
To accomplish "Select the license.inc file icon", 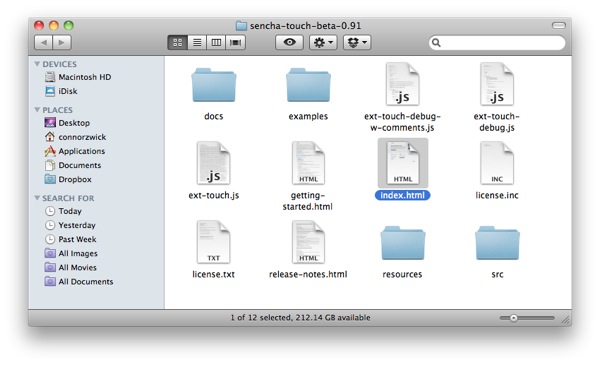I will click(x=497, y=163).
